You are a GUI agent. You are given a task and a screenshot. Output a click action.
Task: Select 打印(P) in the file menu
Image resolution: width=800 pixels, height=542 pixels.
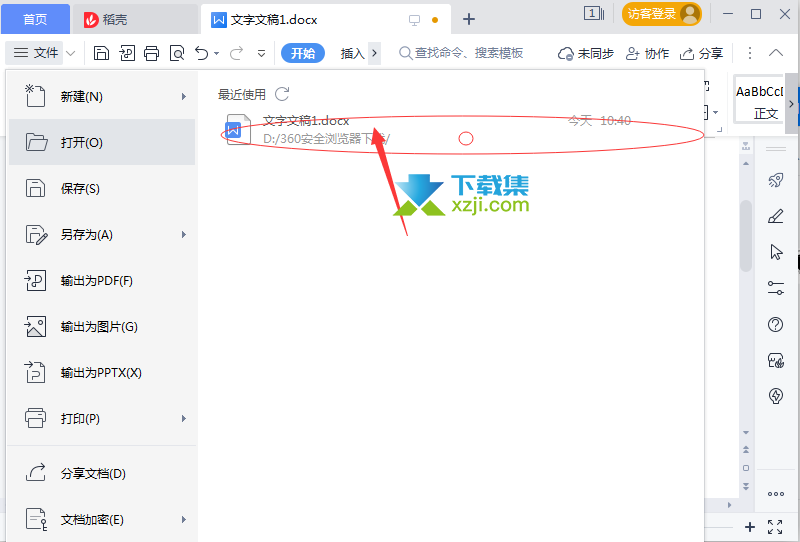click(102, 418)
